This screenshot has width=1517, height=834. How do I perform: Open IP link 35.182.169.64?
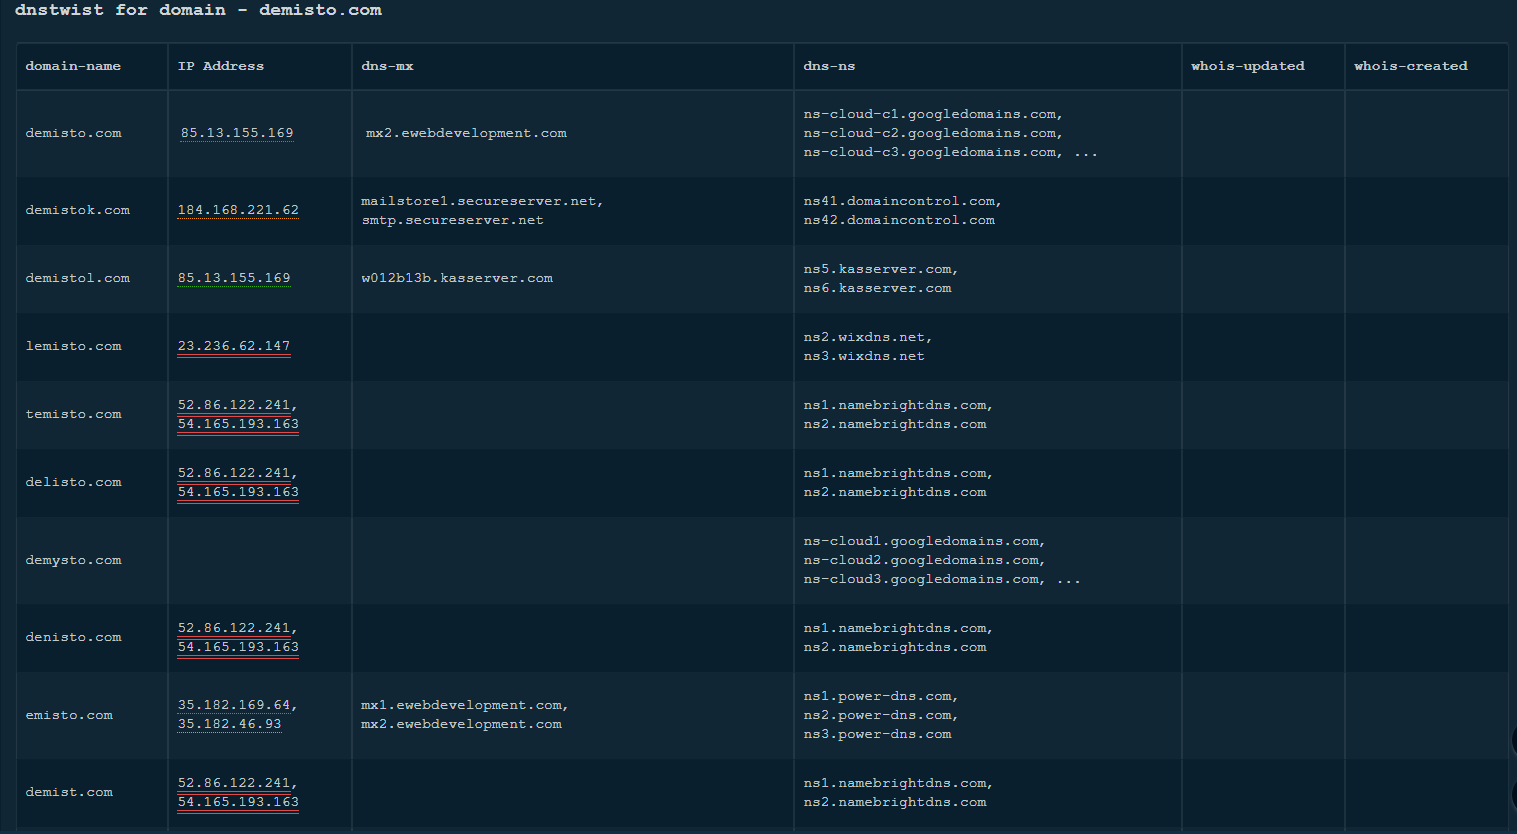236,705
